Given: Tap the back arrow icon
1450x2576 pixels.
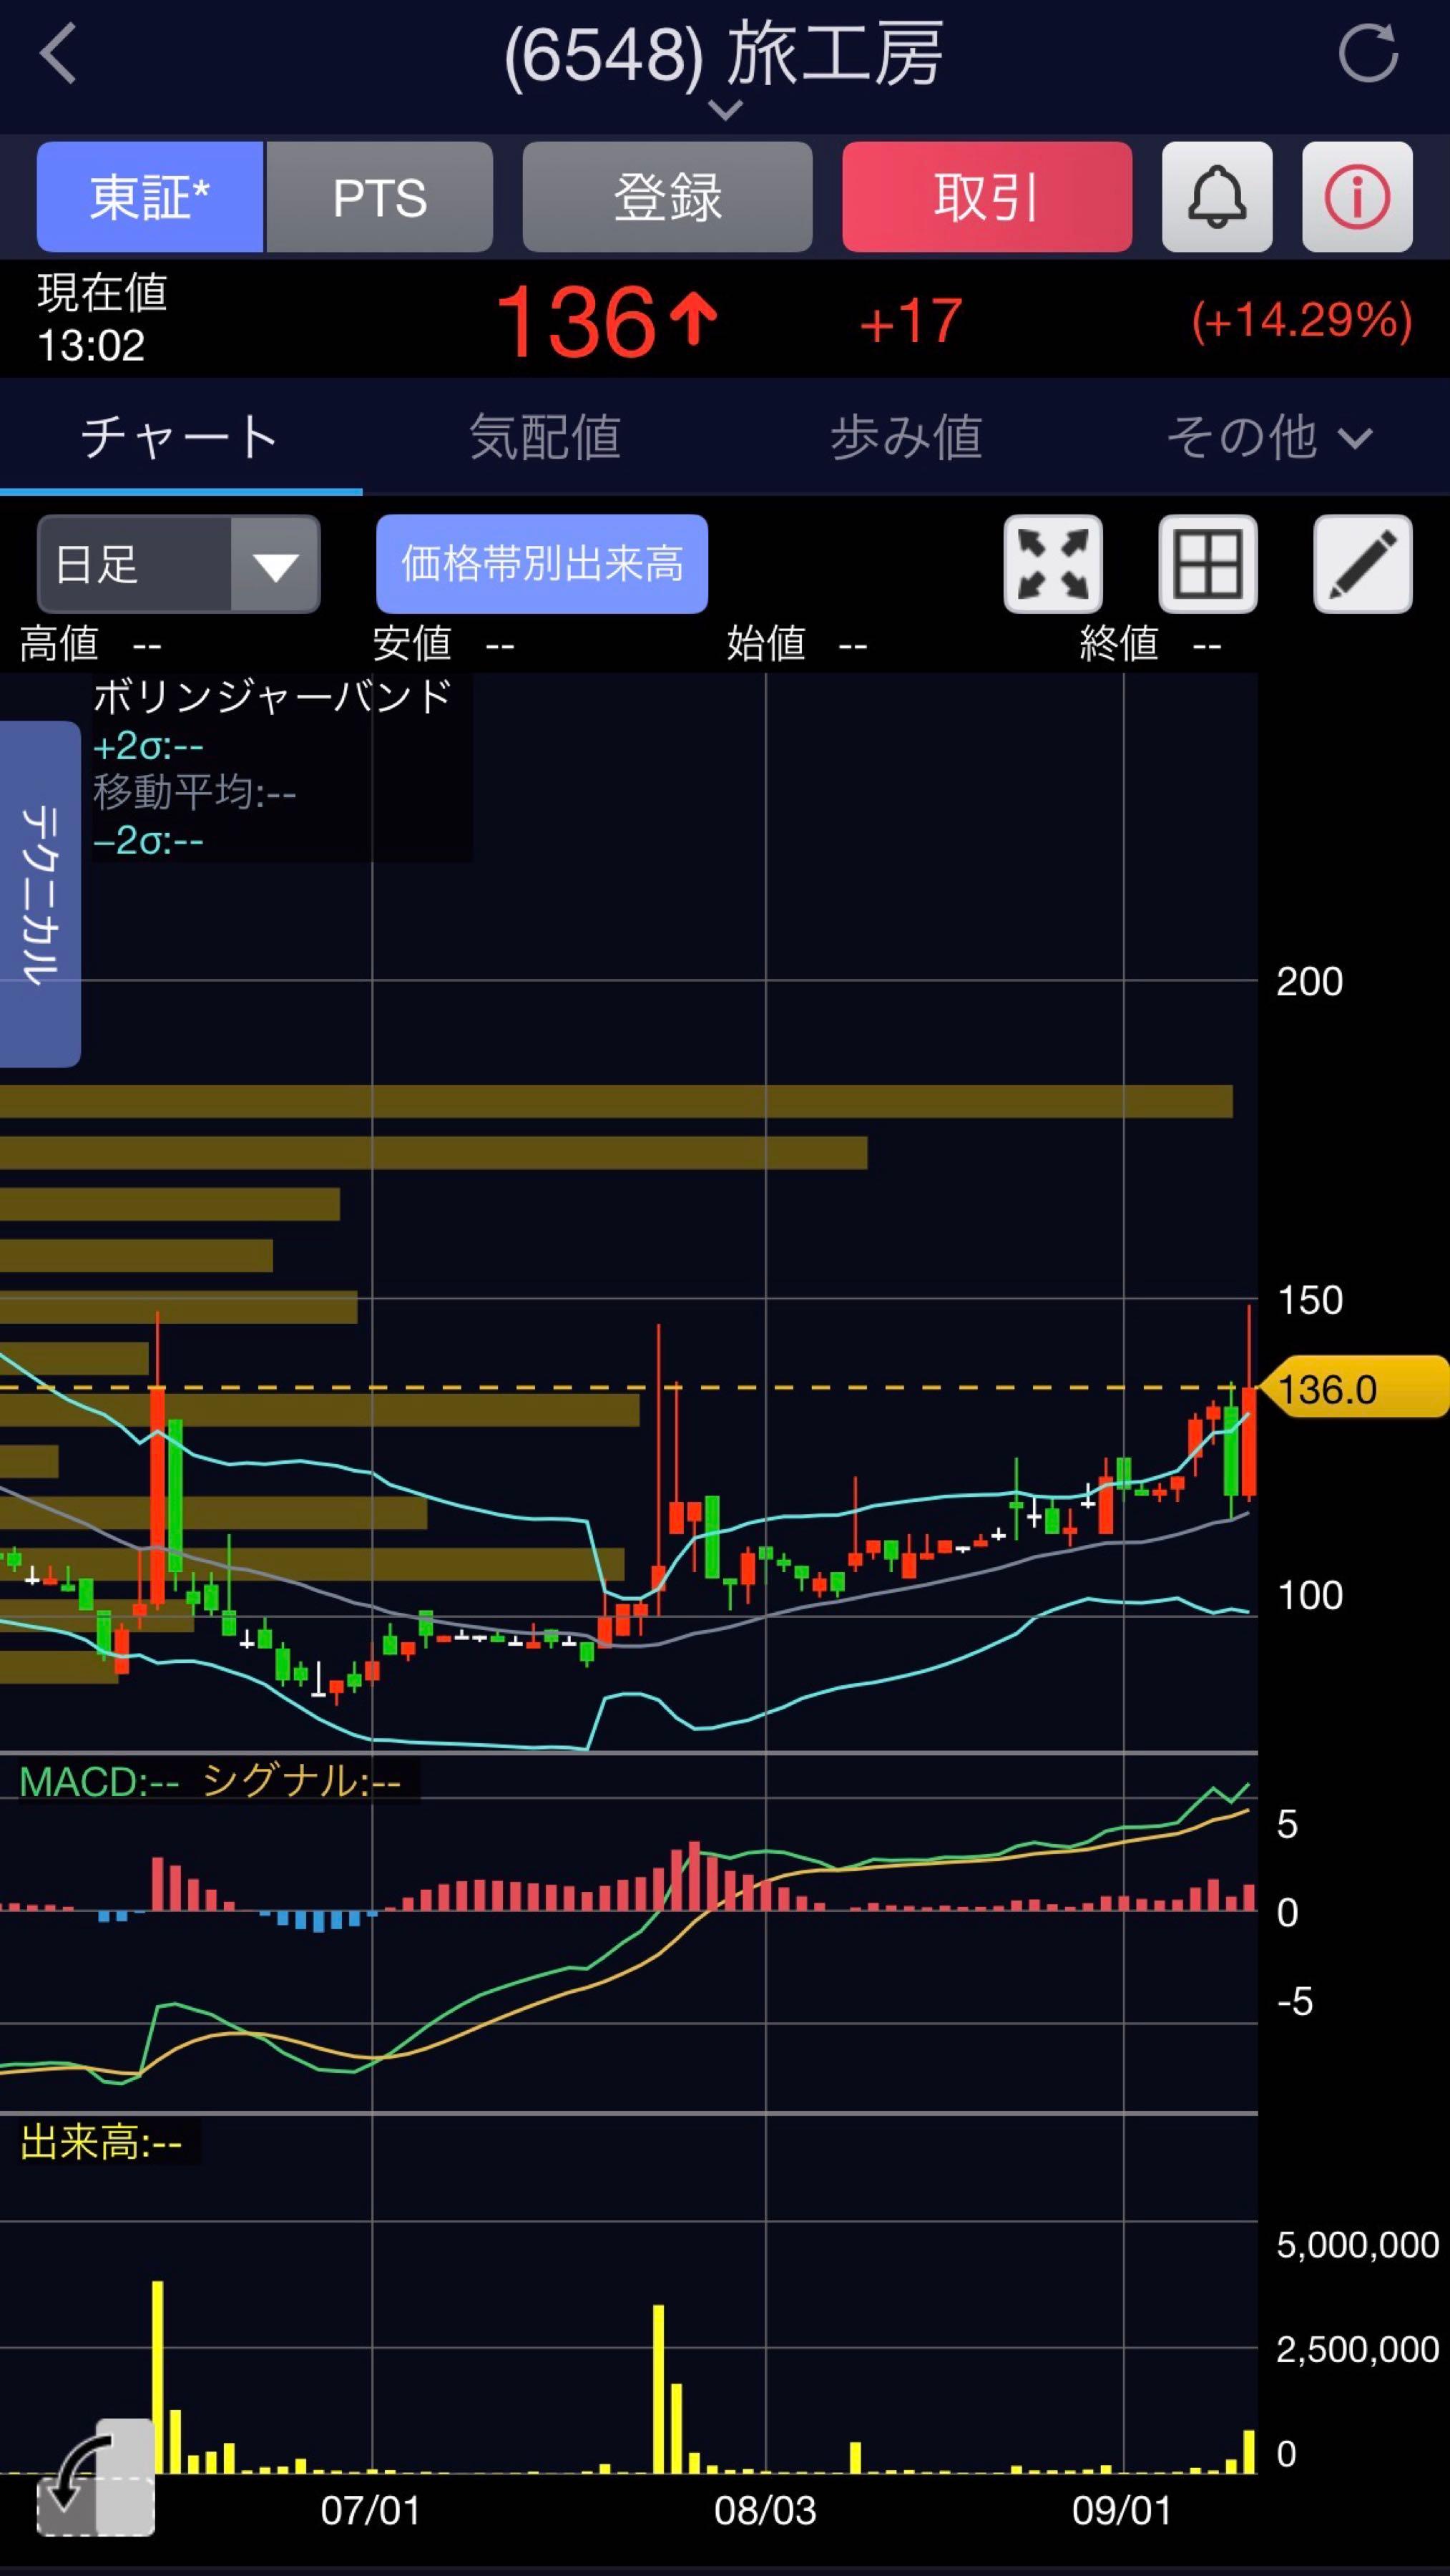Looking at the screenshot, I should pyautogui.click(x=58, y=54).
